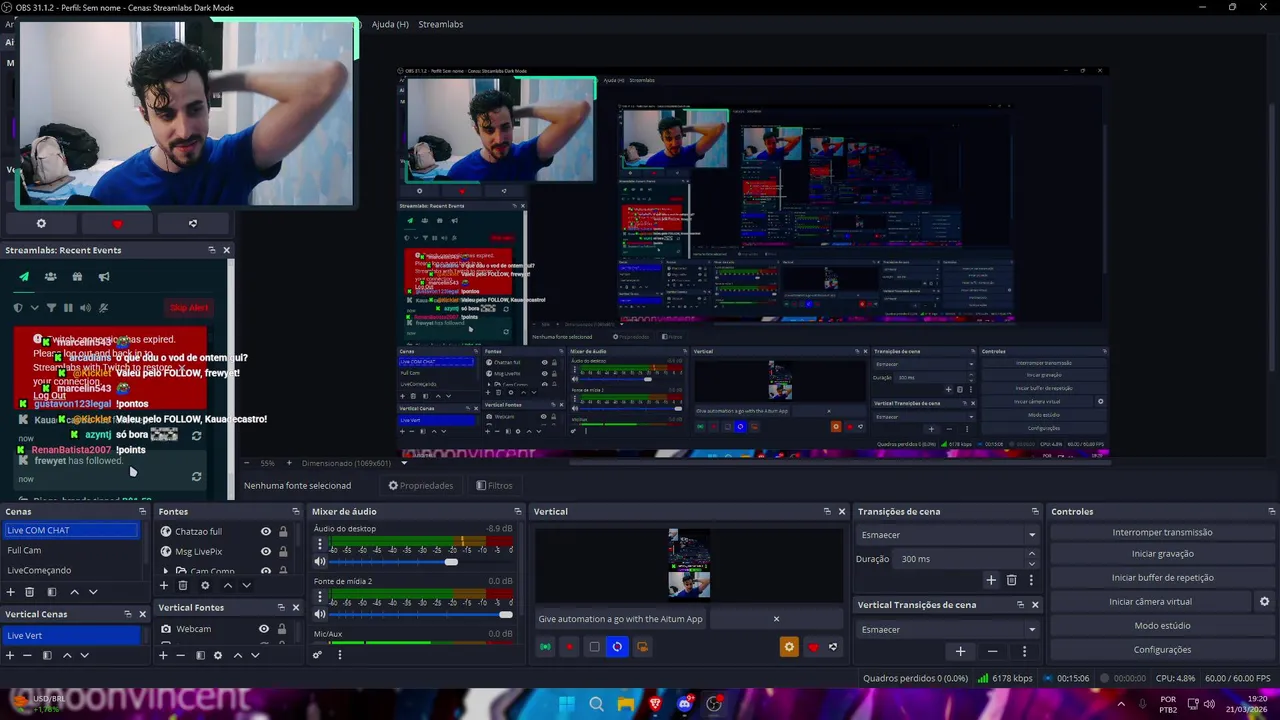Click Iniciar câmera virtual button
This screenshot has height=720, width=1280.
(x=1150, y=602)
